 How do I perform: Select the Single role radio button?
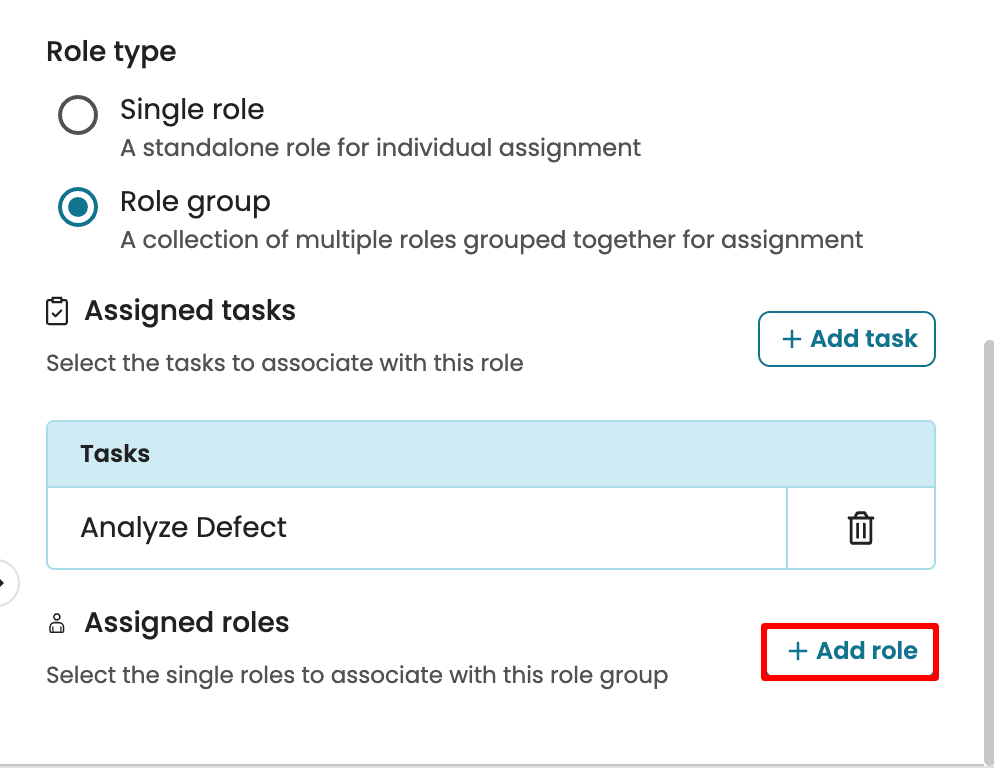click(x=78, y=115)
